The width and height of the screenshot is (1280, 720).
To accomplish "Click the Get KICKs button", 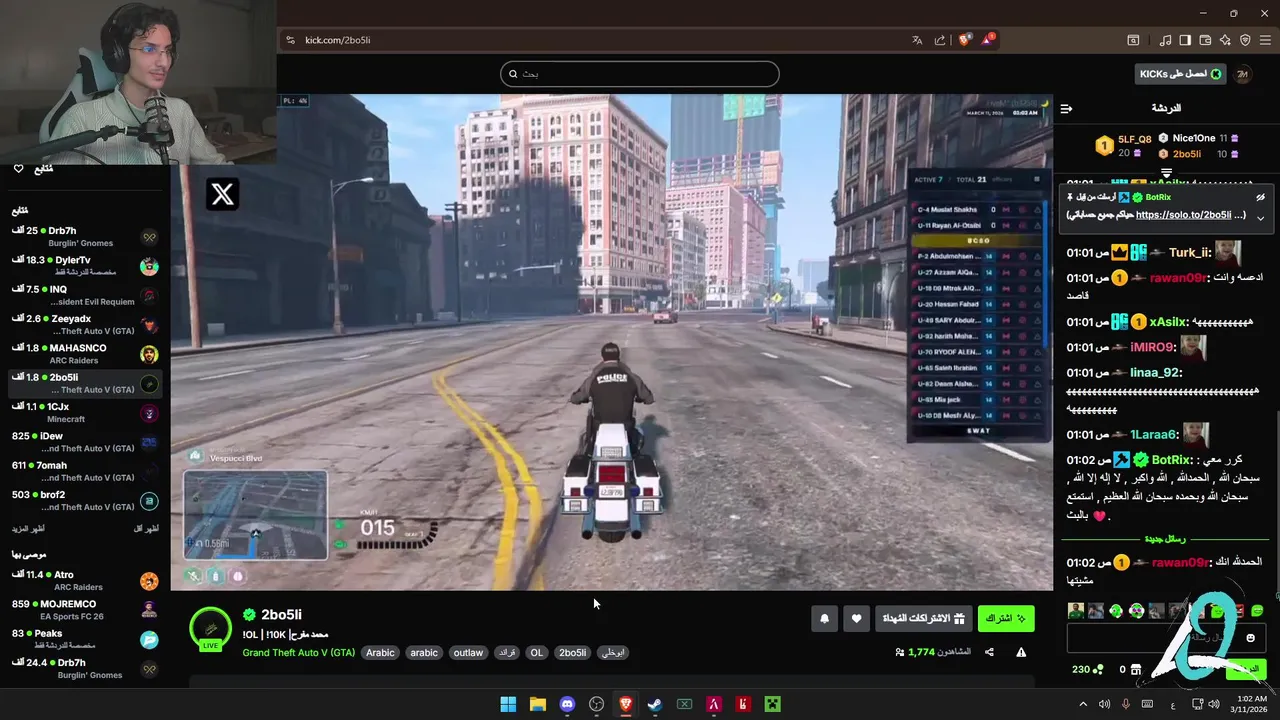I will tap(1181, 74).
